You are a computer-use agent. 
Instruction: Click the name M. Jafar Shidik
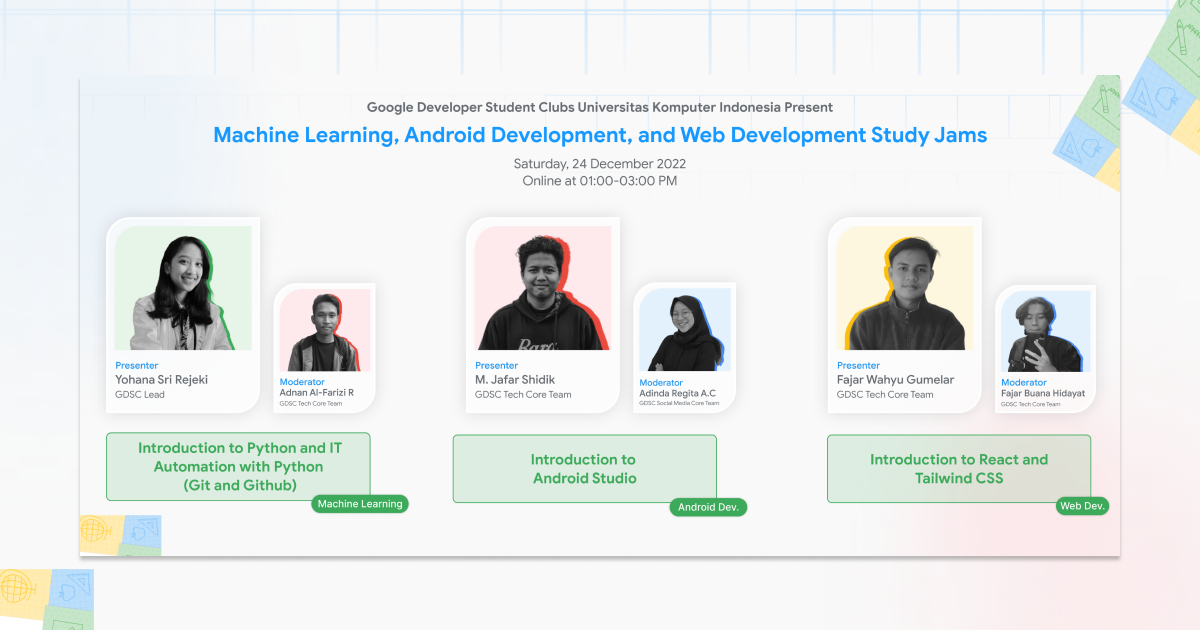pyautogui.click(x=516, y=380)
